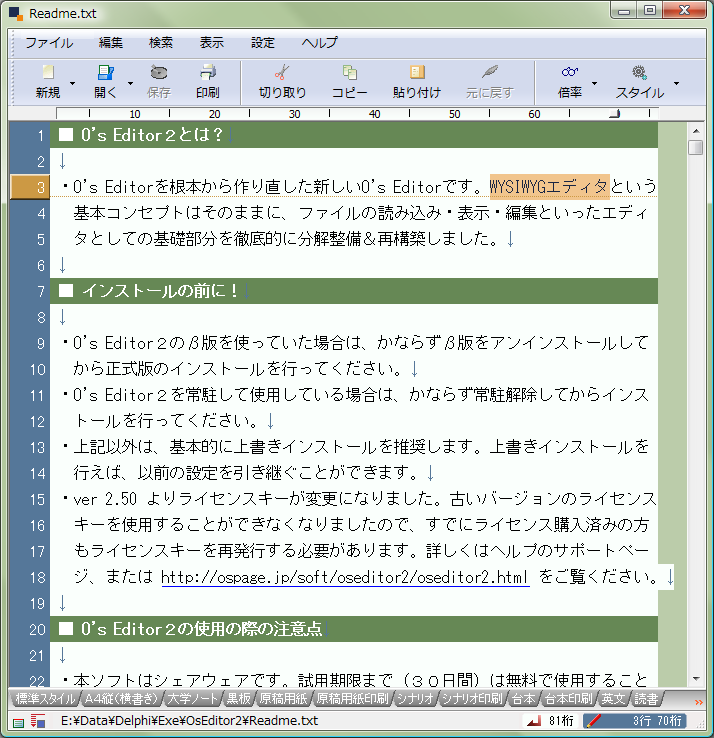This screenshot has width=714, height=738.
Task: Switch to the A4縦(横書き) tab
Action: point(121,699)
